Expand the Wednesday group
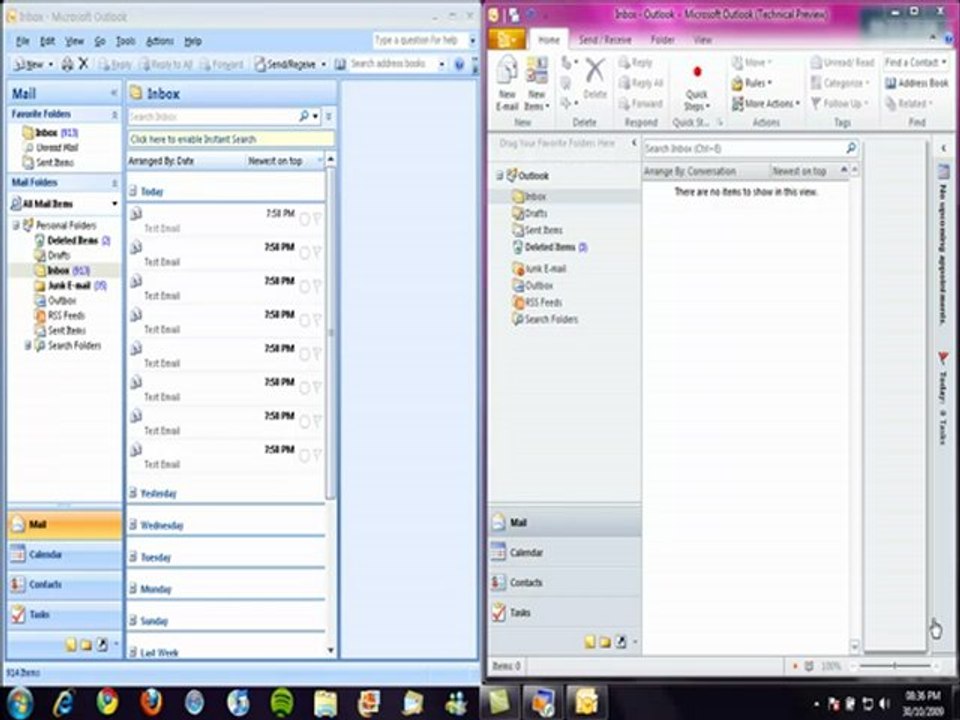This screenshot has height=720, width=960. click(x=133, y=525)
